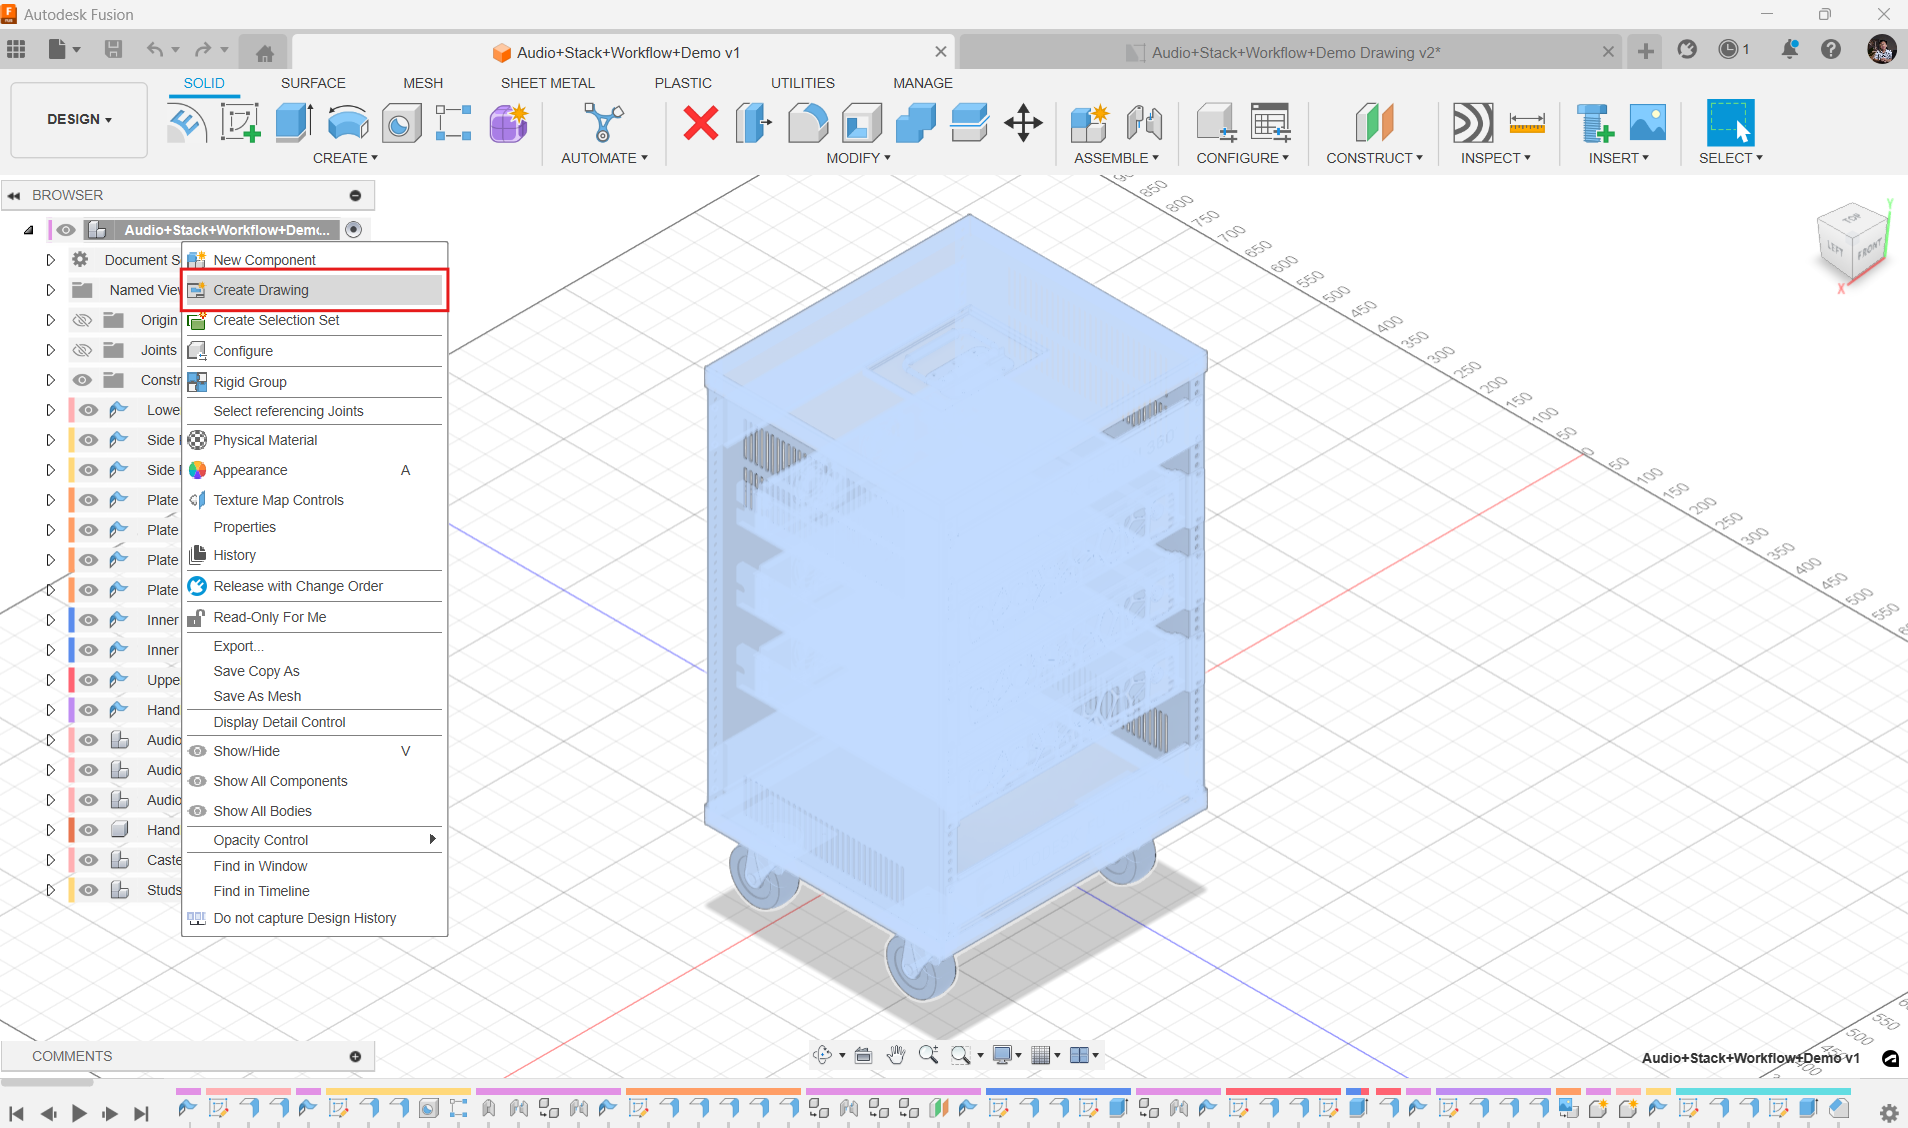Select the Press Pull tool icon
The width and height of the screenshot is (1908, 1128).
point(753,123)
